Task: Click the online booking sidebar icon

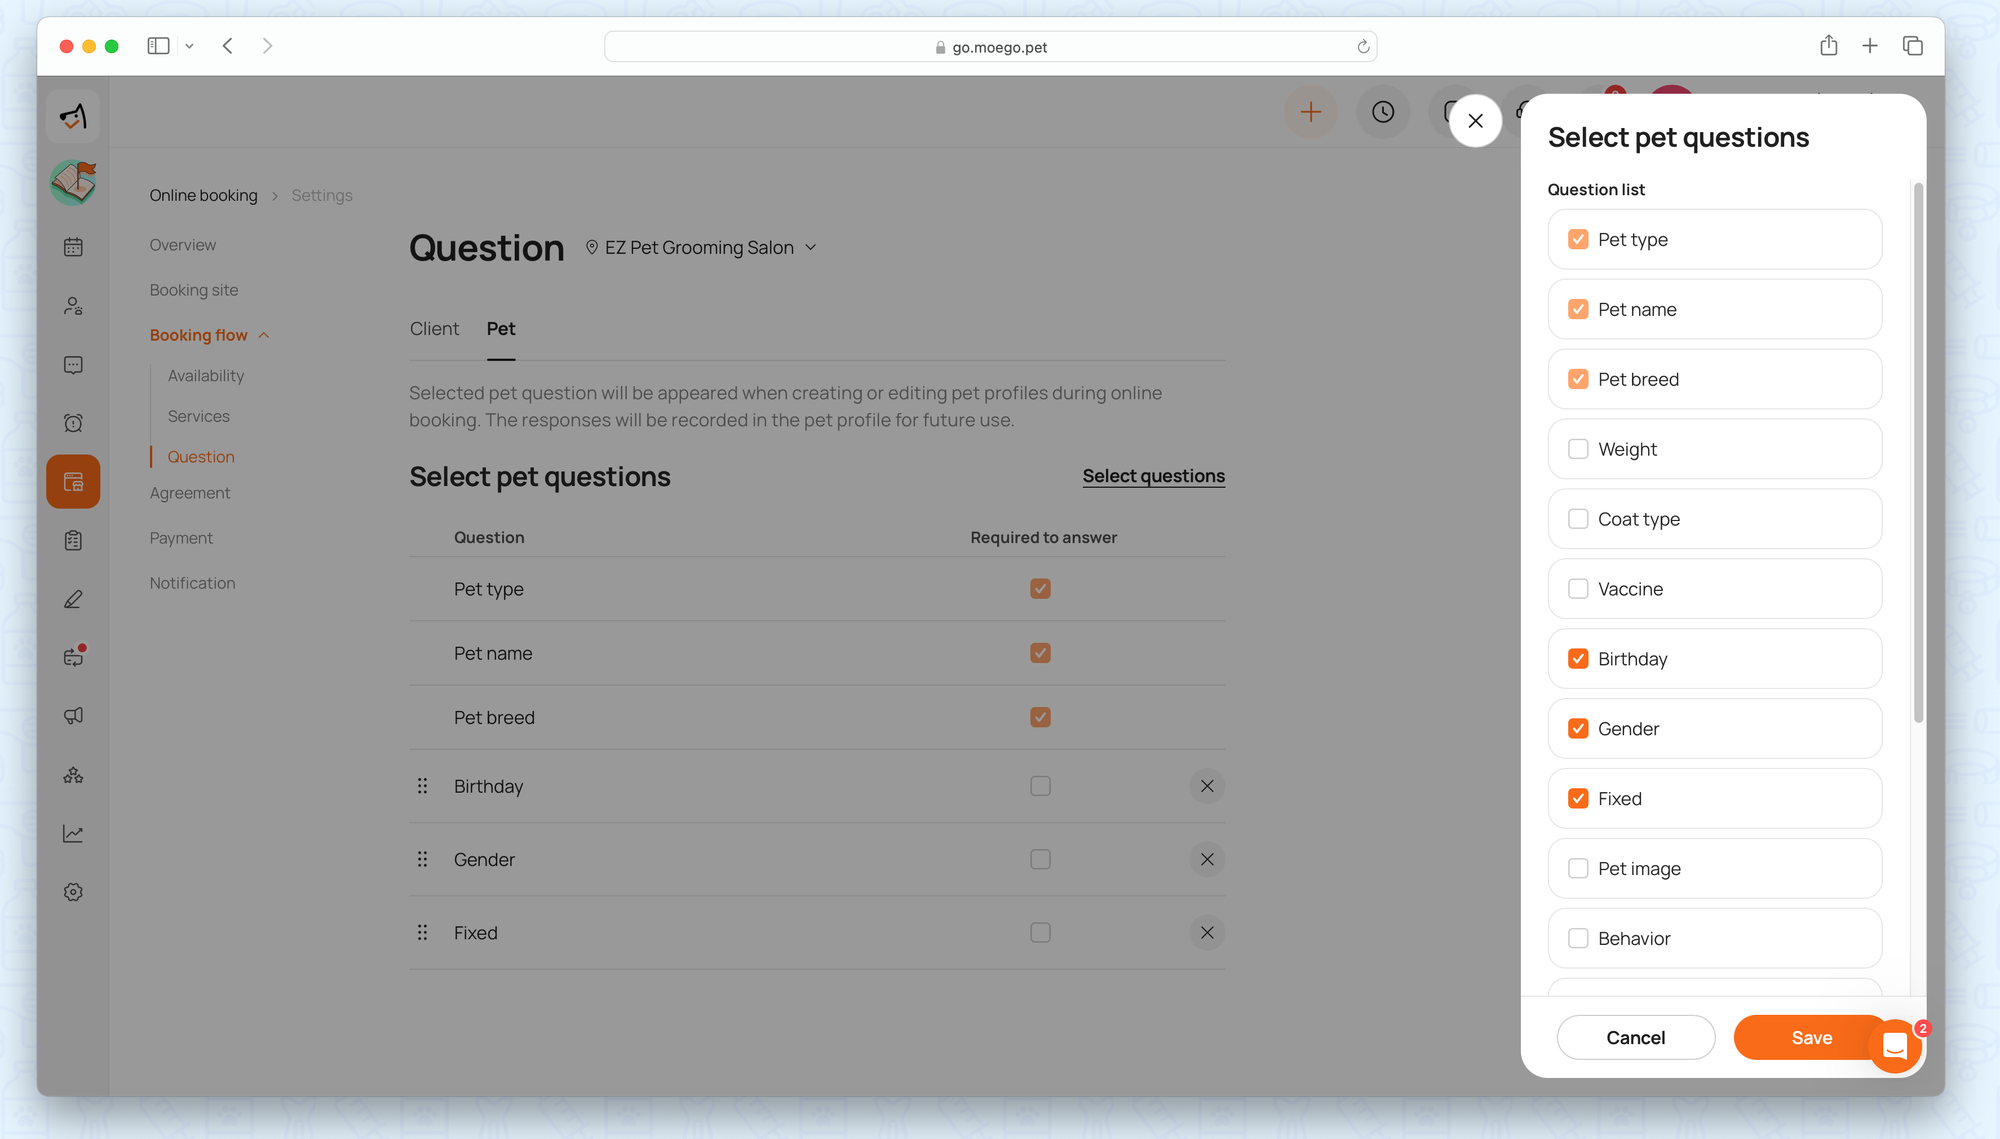Action: point(73,482)
